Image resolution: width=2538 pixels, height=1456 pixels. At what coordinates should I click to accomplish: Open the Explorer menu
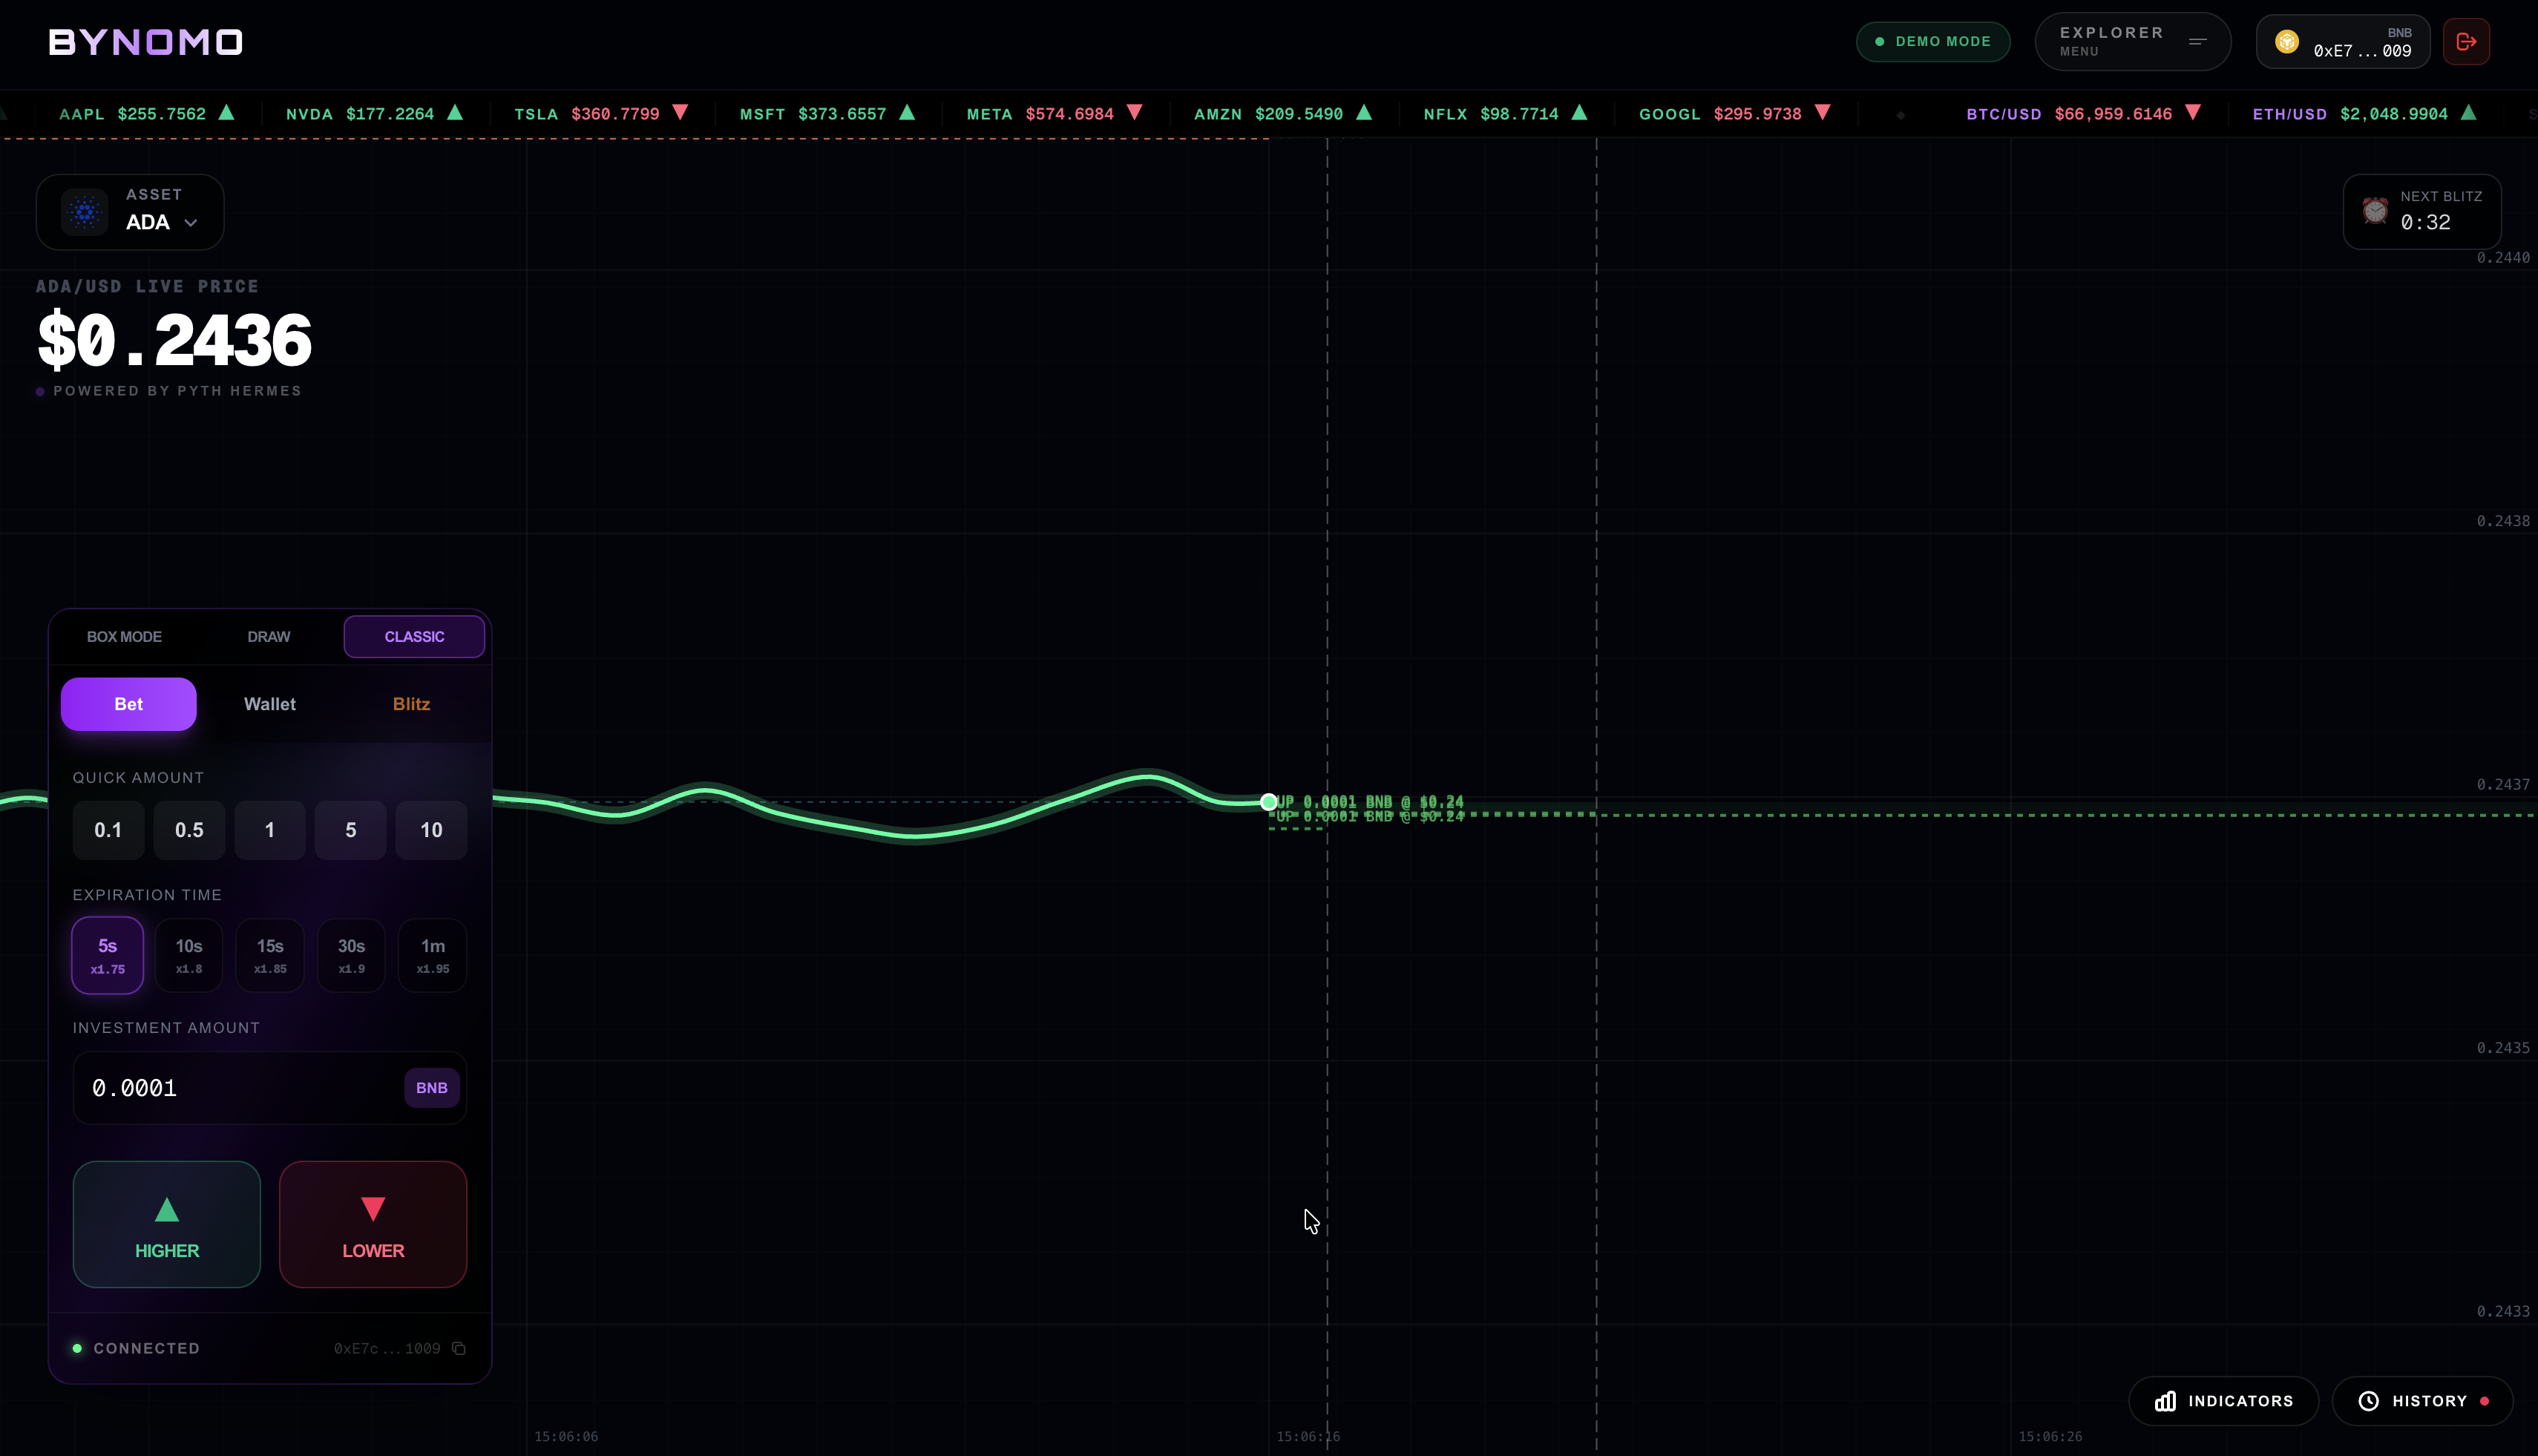(x=2131, y=42)
